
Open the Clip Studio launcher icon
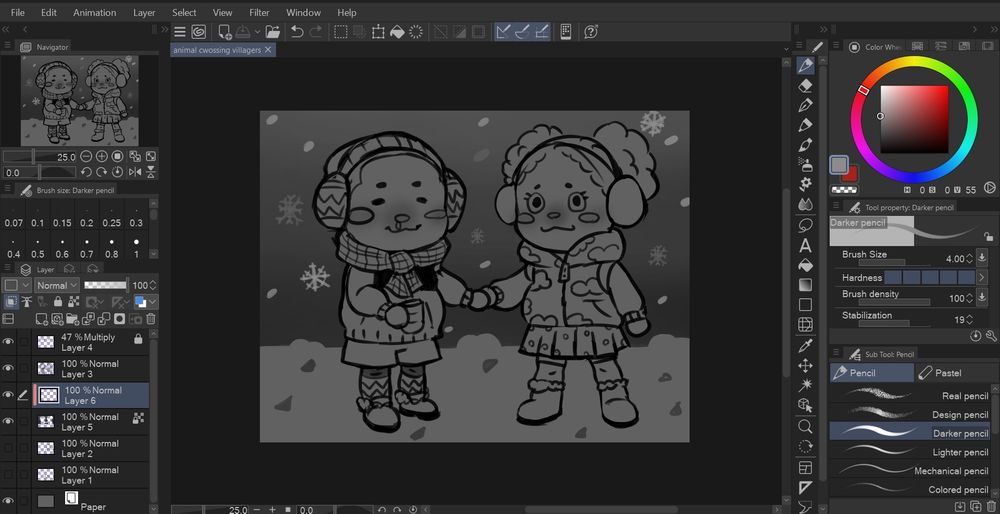tap(198, 32)
